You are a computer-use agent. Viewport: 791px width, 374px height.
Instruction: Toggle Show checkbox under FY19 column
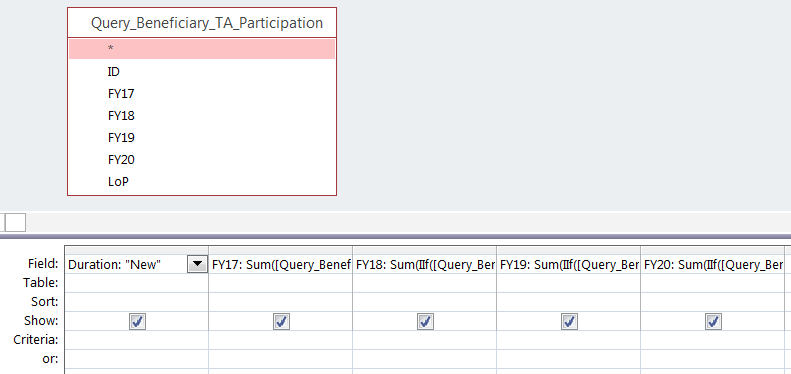pos(570,321)
